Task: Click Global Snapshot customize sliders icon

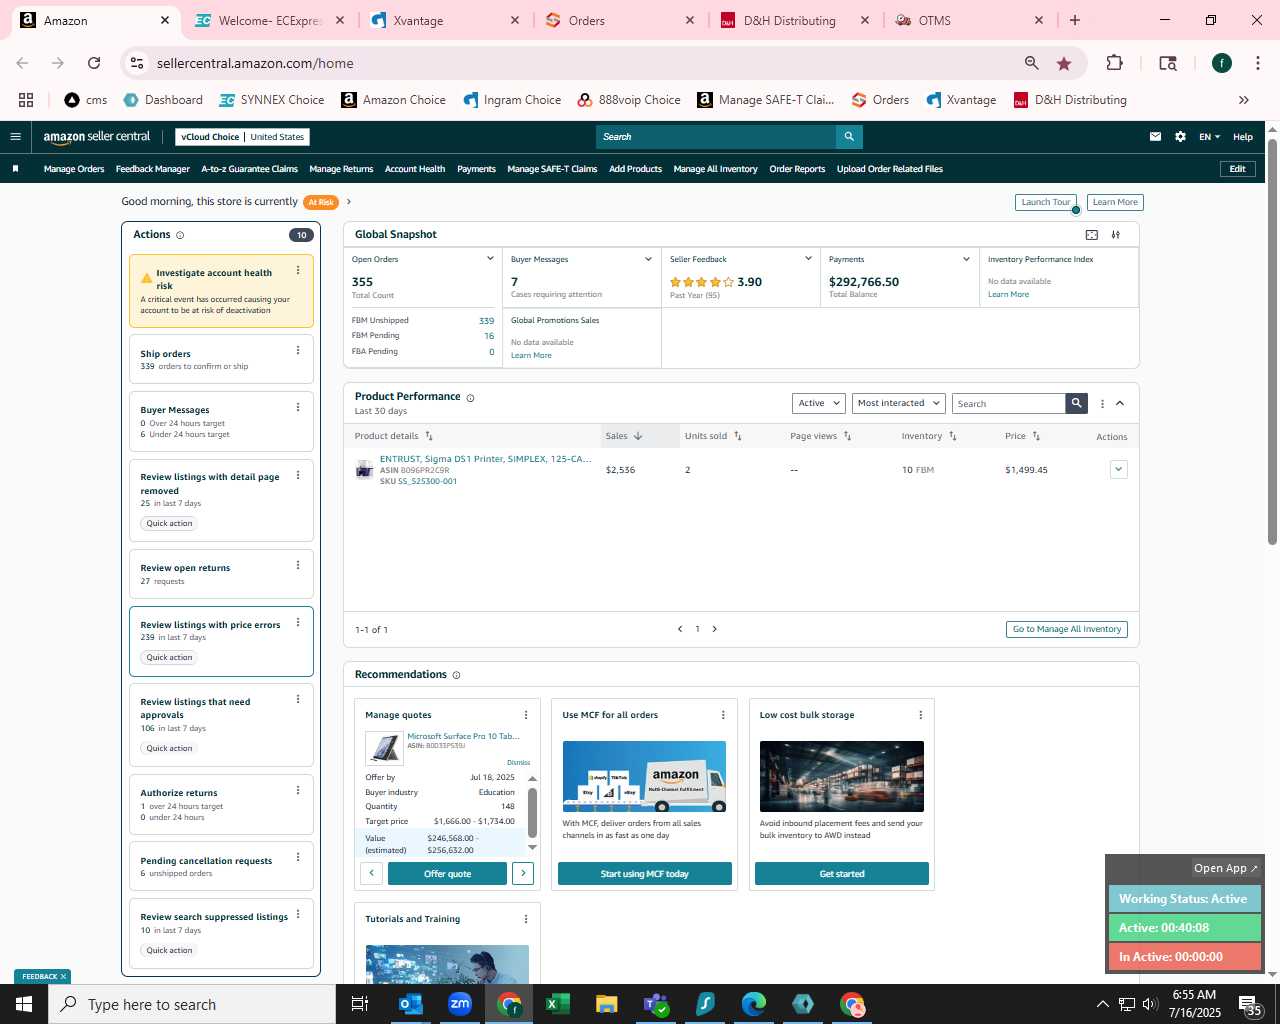Action: (x=1116, y=235)
